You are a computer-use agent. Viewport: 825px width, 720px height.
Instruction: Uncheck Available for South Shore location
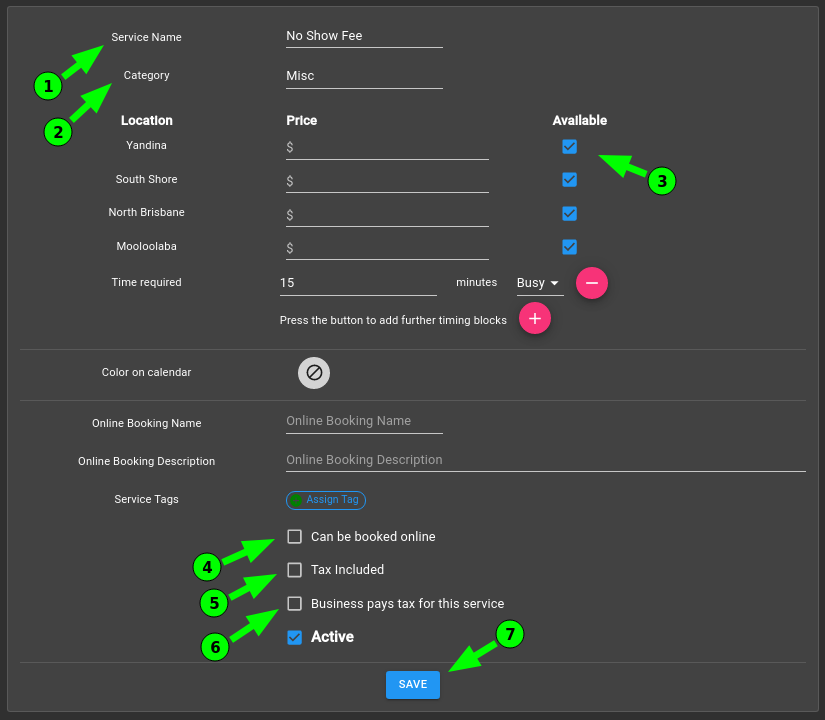(x=569, y=179)
